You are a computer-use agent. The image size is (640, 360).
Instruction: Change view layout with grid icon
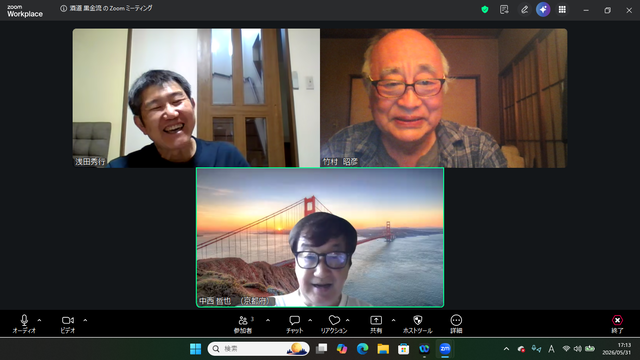point(562,9)
